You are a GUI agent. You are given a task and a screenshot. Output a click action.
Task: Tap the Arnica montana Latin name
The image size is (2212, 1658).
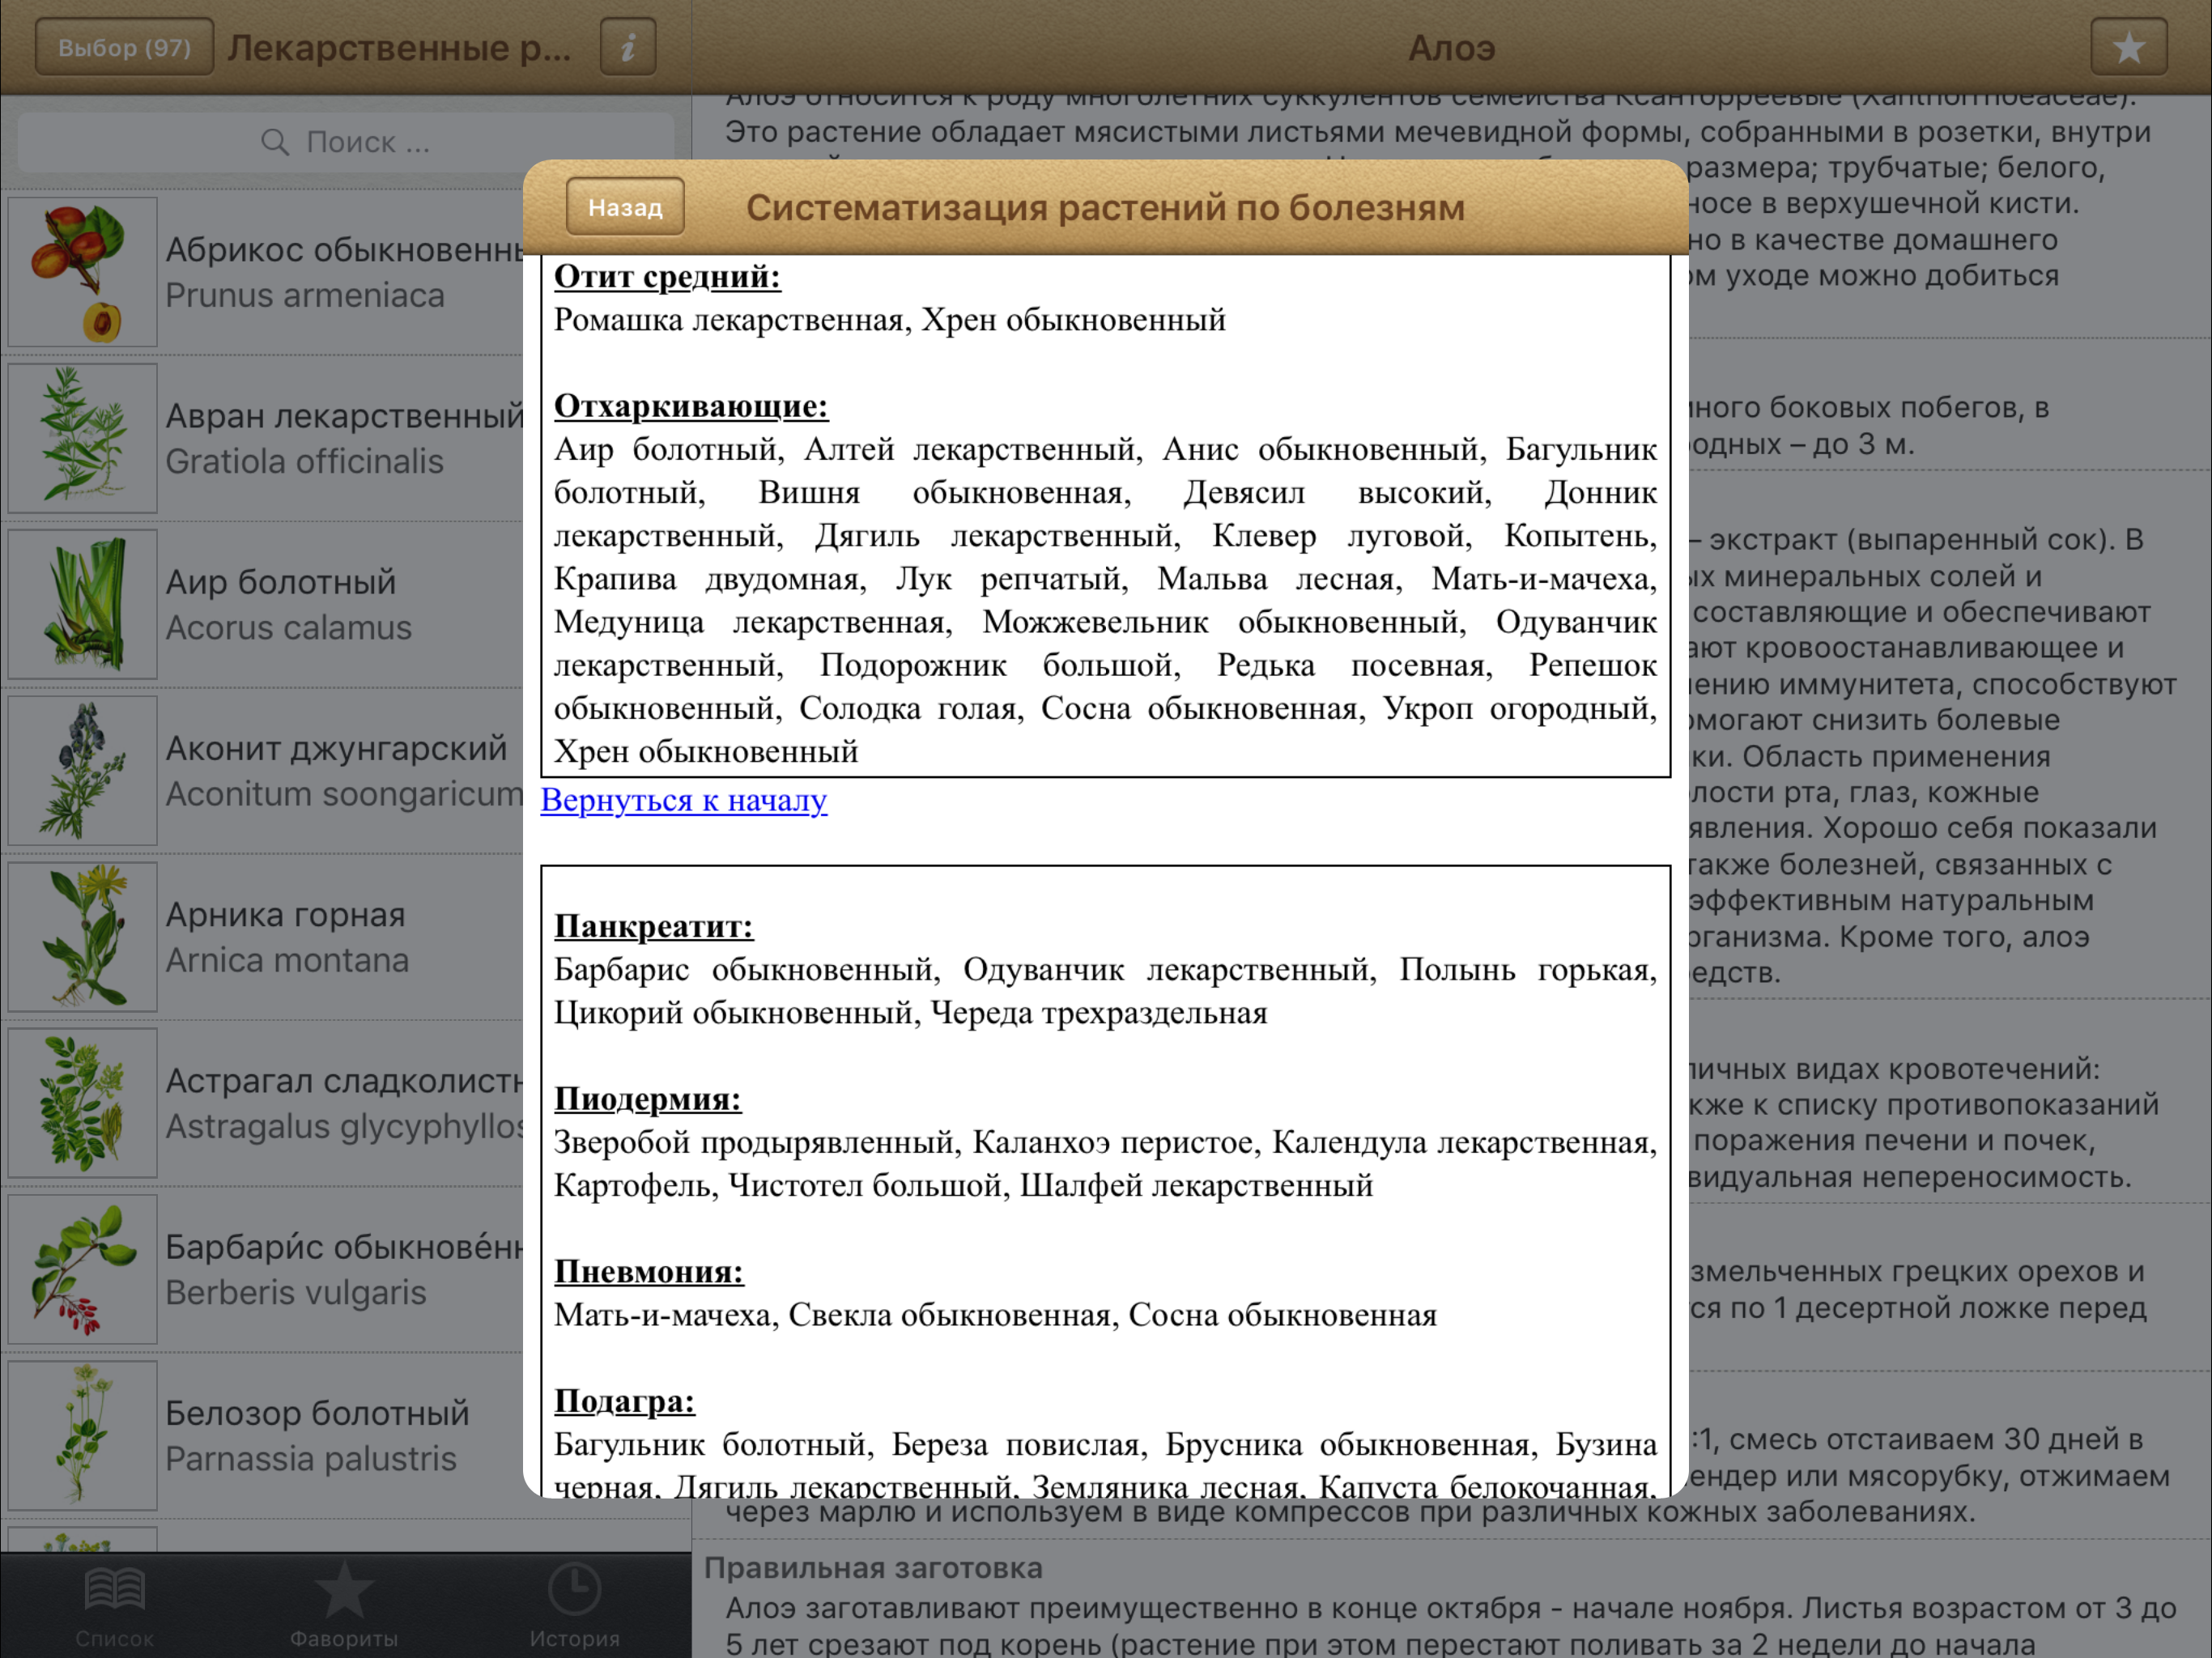tap(287, 960)
